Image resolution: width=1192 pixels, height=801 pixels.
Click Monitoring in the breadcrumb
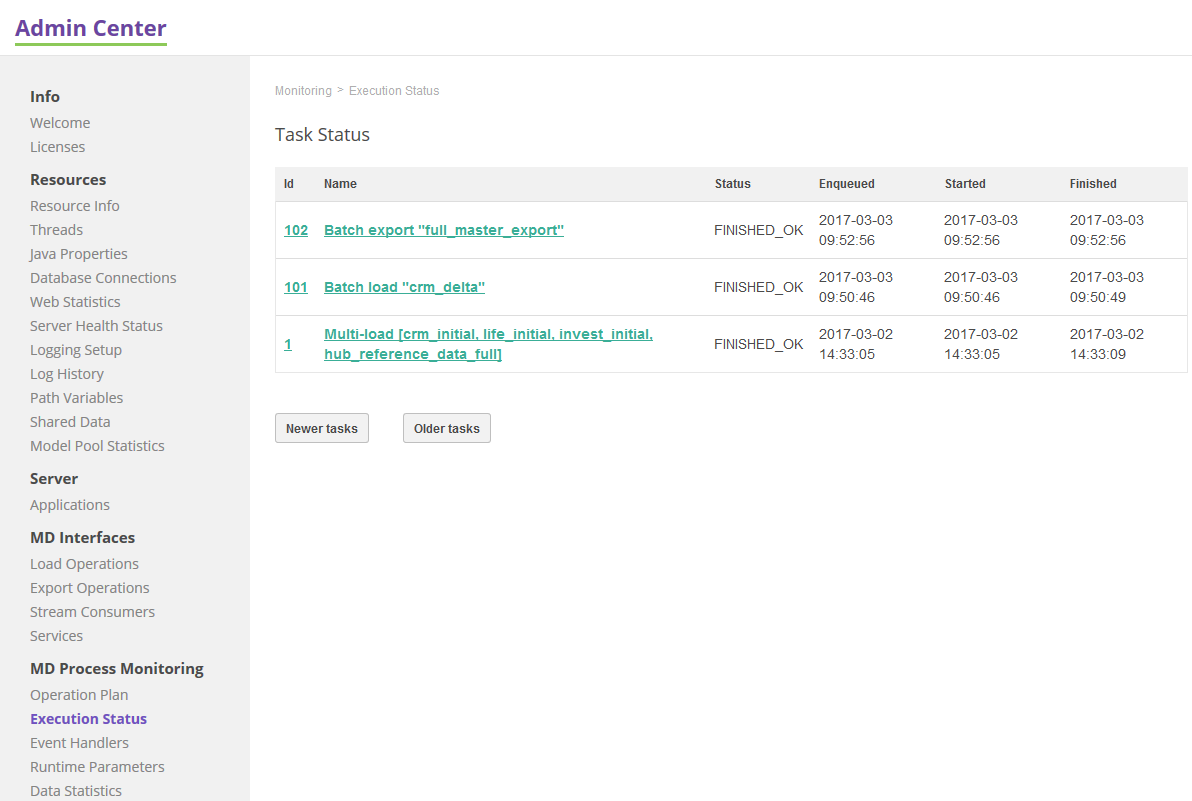point(303,91)
